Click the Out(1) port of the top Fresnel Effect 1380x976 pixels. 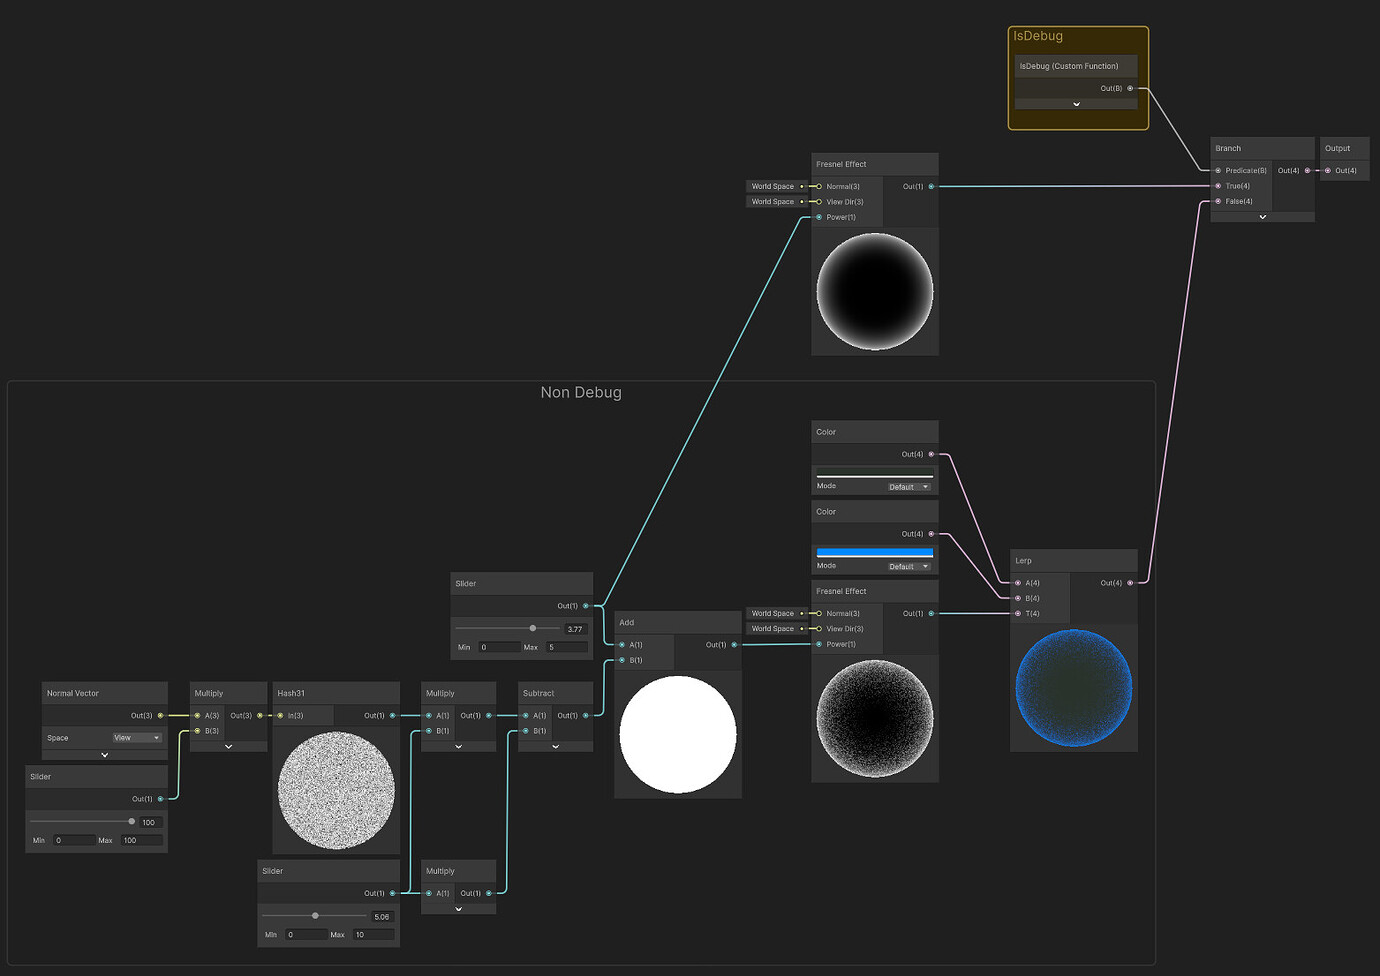click(931, 186)
